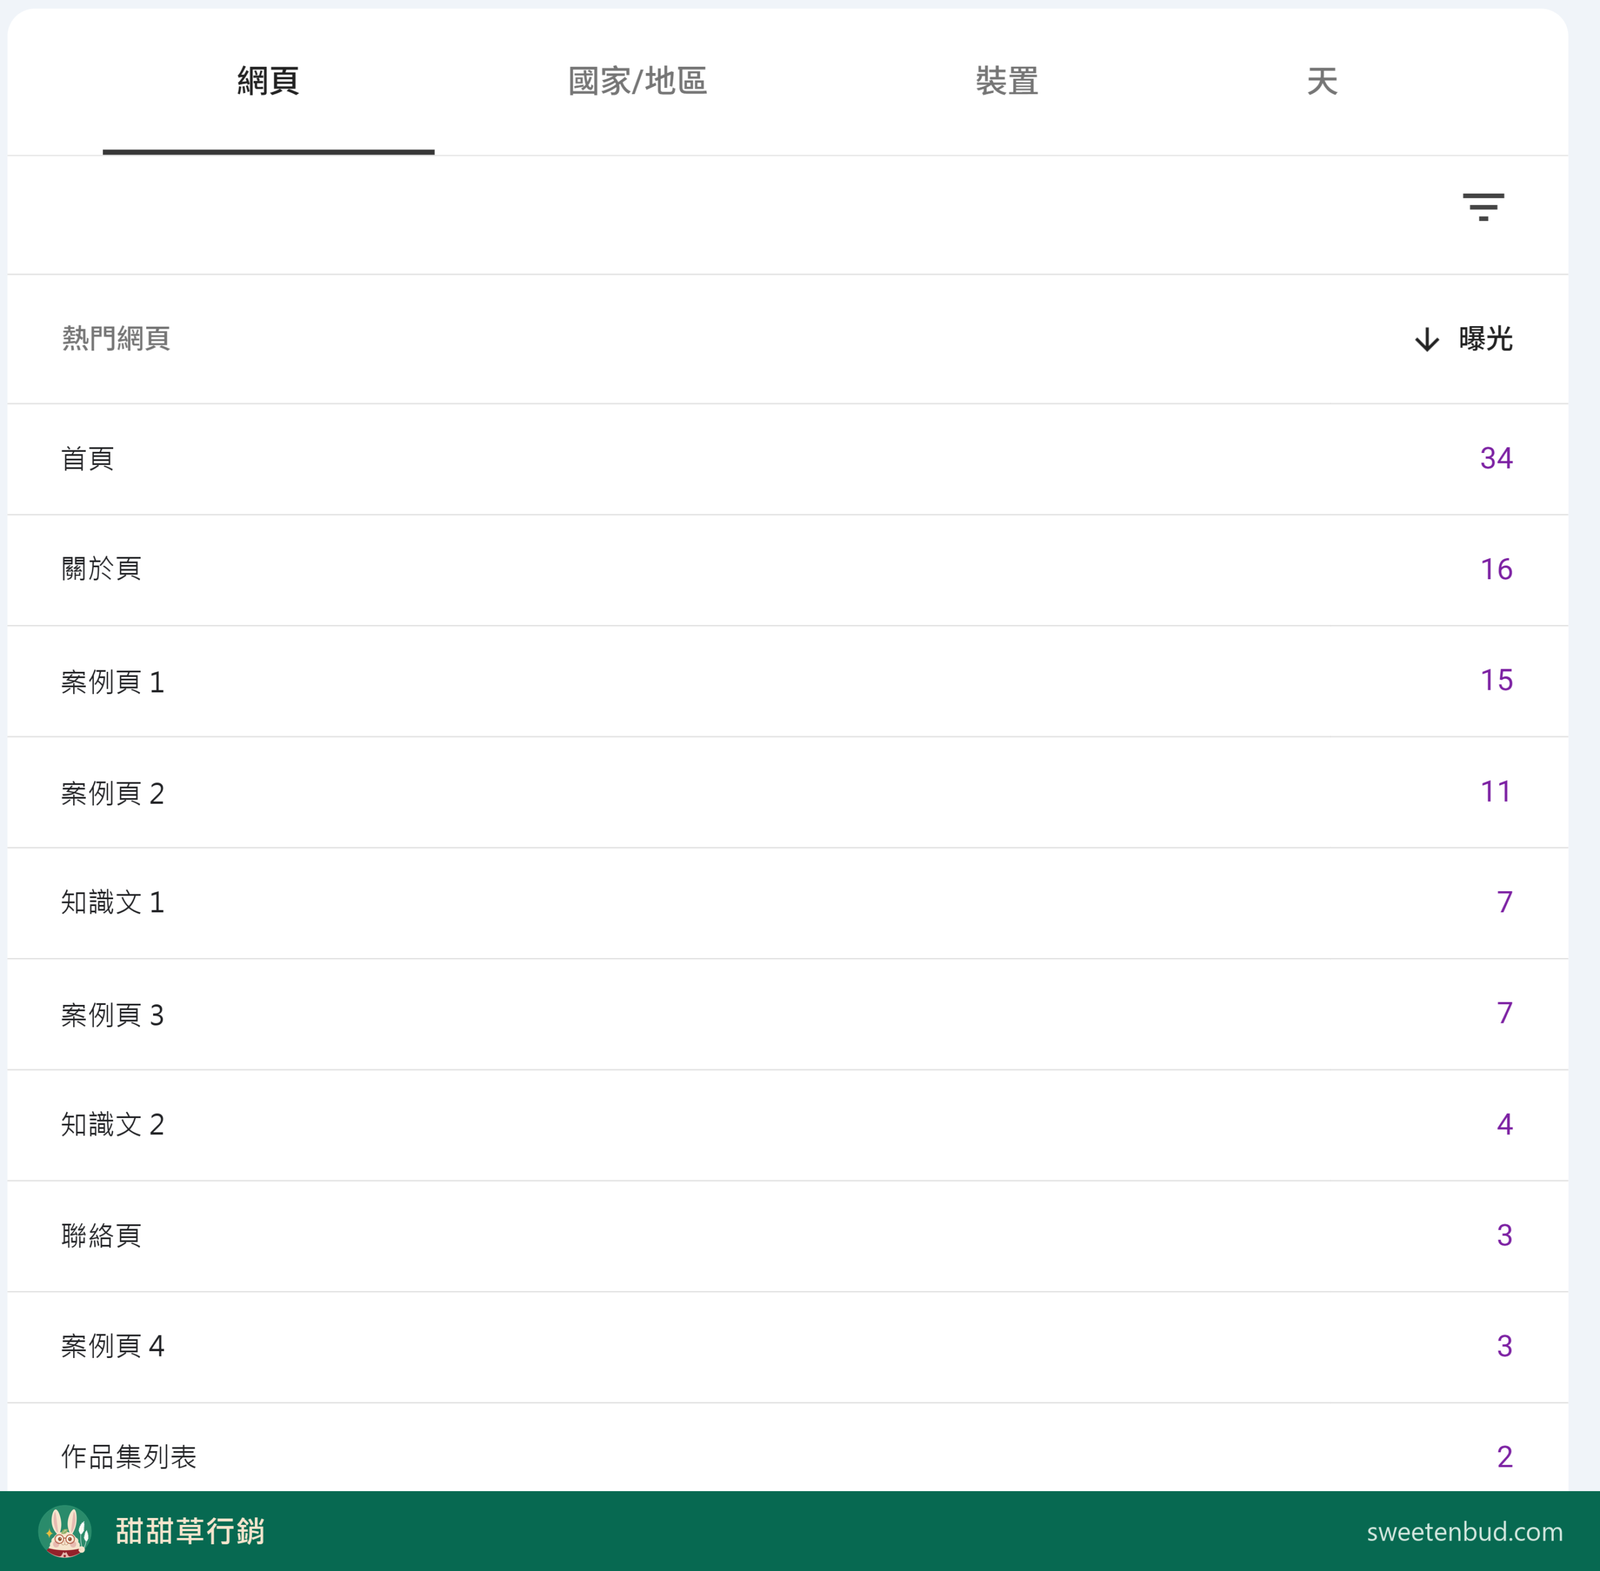Switch to the 國家/地區 tab
The height and width of the screenshot is (1571, 1600).
(638, 82)
